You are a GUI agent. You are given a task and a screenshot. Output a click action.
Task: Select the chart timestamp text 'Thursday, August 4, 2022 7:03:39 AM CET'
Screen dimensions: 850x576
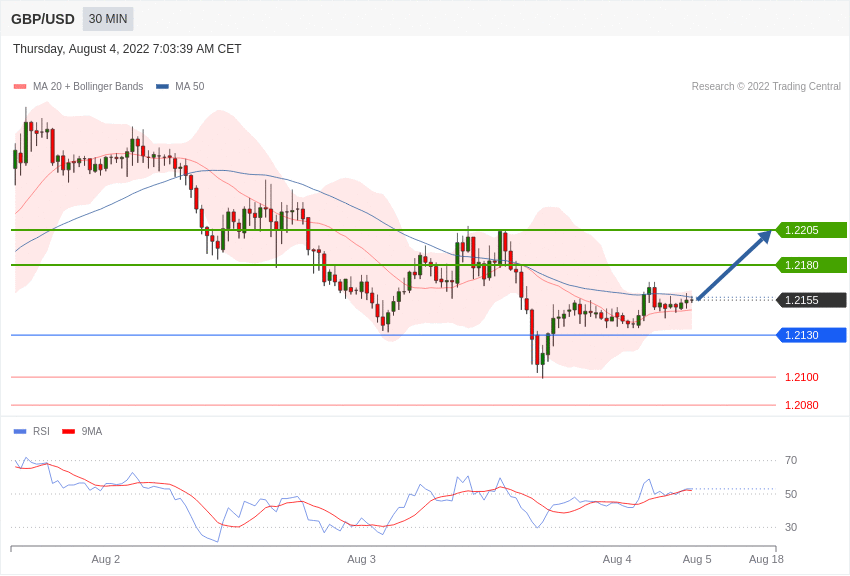point(127,49)
